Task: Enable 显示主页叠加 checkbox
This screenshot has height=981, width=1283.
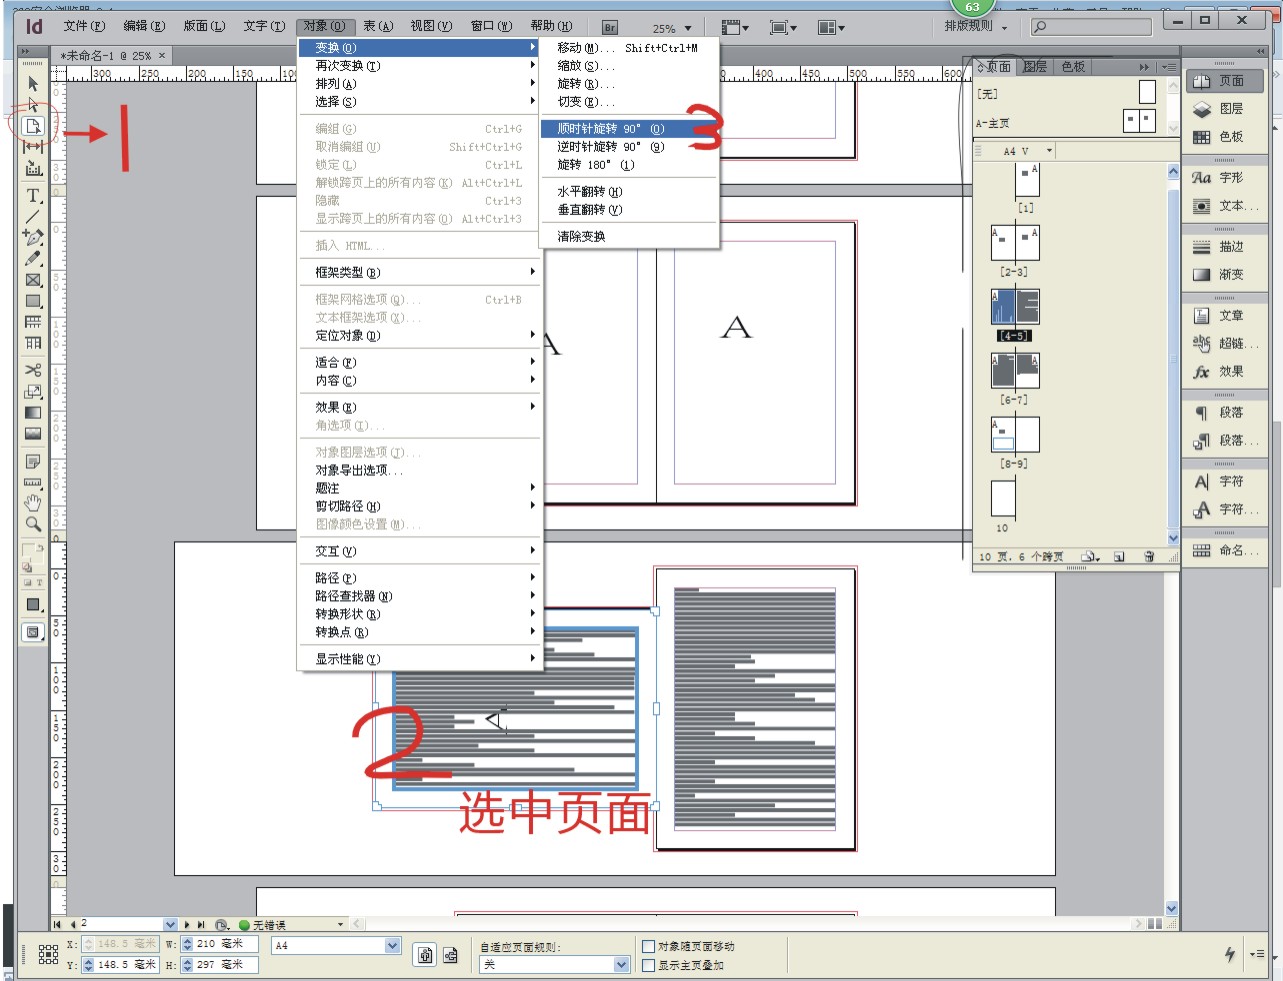Action: click(648, 965)
